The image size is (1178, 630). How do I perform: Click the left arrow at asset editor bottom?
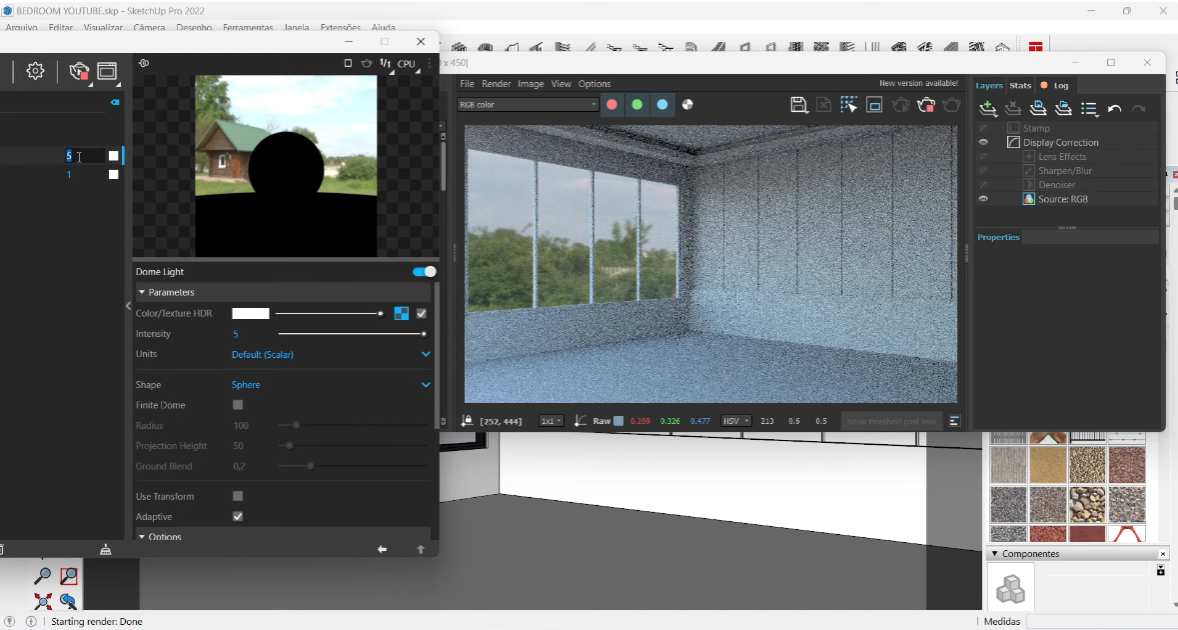tap(382, 550)
